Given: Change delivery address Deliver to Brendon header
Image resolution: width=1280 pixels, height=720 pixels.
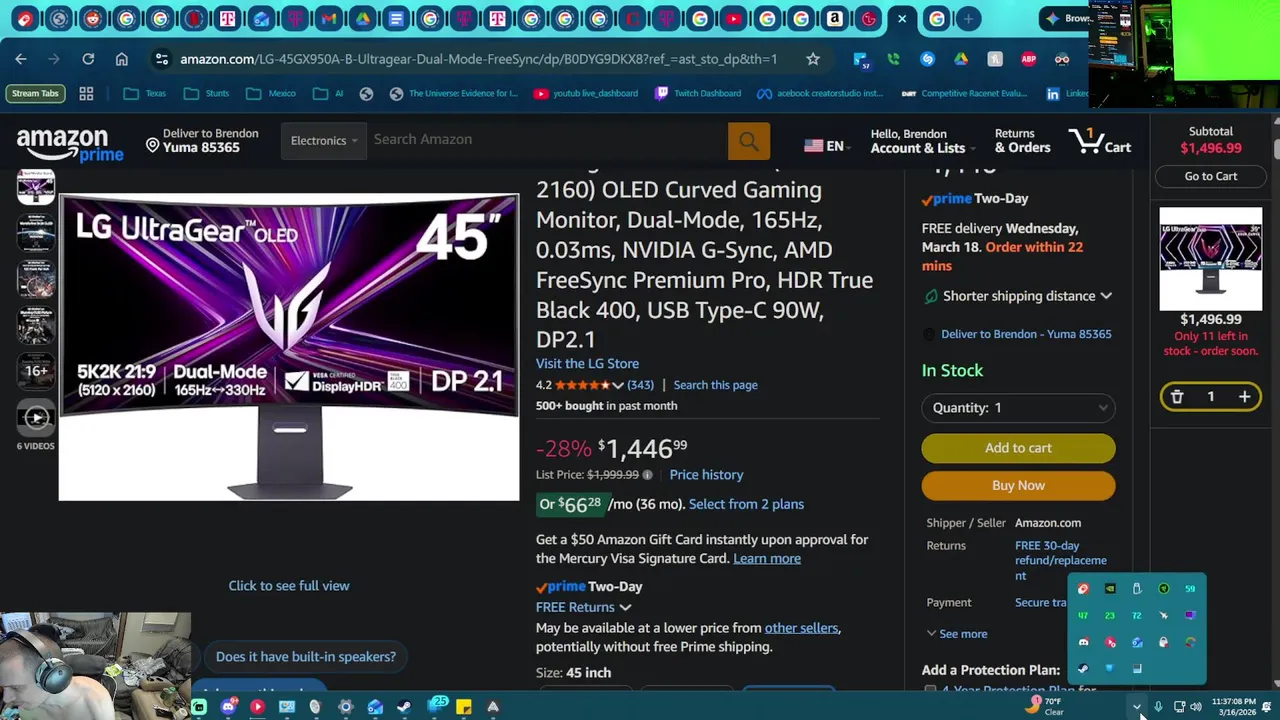Looking at the screenshot, I should point(202,141).
